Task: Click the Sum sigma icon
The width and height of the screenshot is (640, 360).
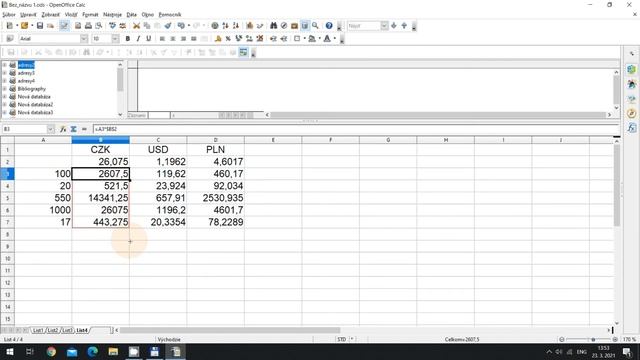Action: click(73, 129)
